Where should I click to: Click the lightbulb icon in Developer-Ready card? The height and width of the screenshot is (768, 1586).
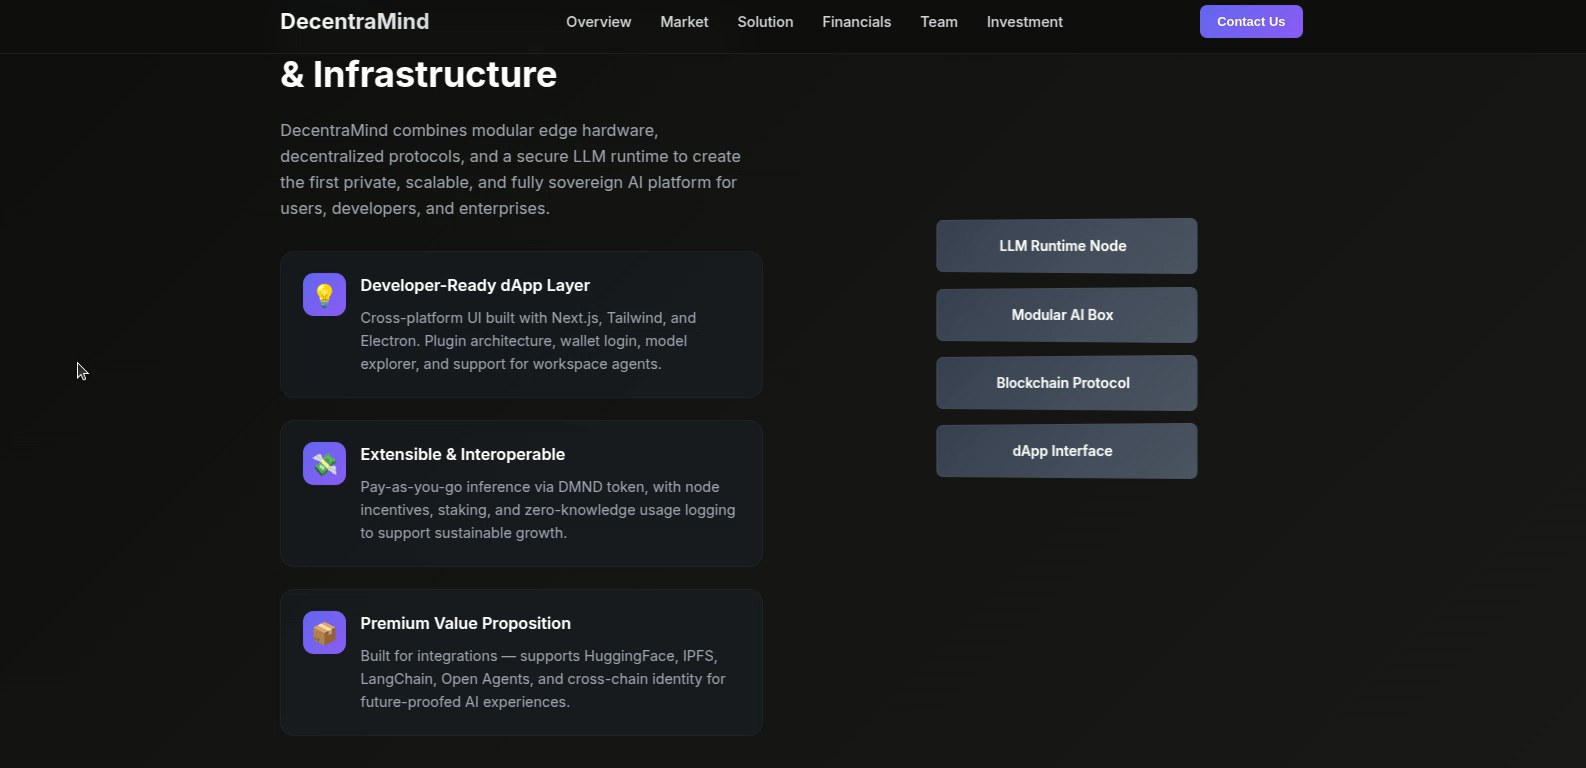(324, 295)
